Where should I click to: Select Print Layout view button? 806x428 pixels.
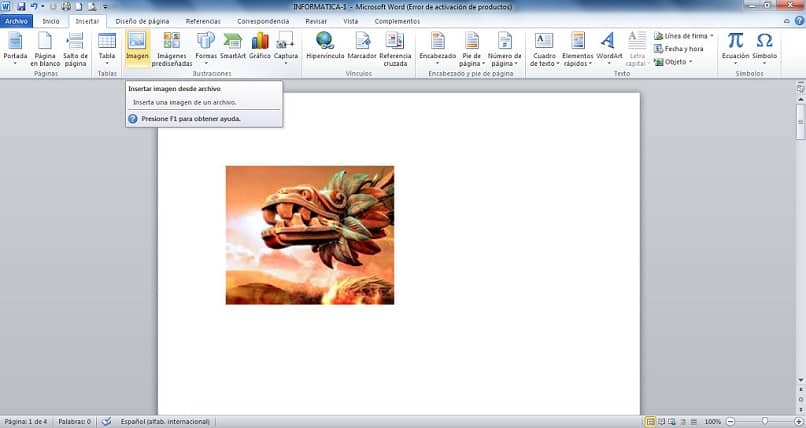[650, 421]
